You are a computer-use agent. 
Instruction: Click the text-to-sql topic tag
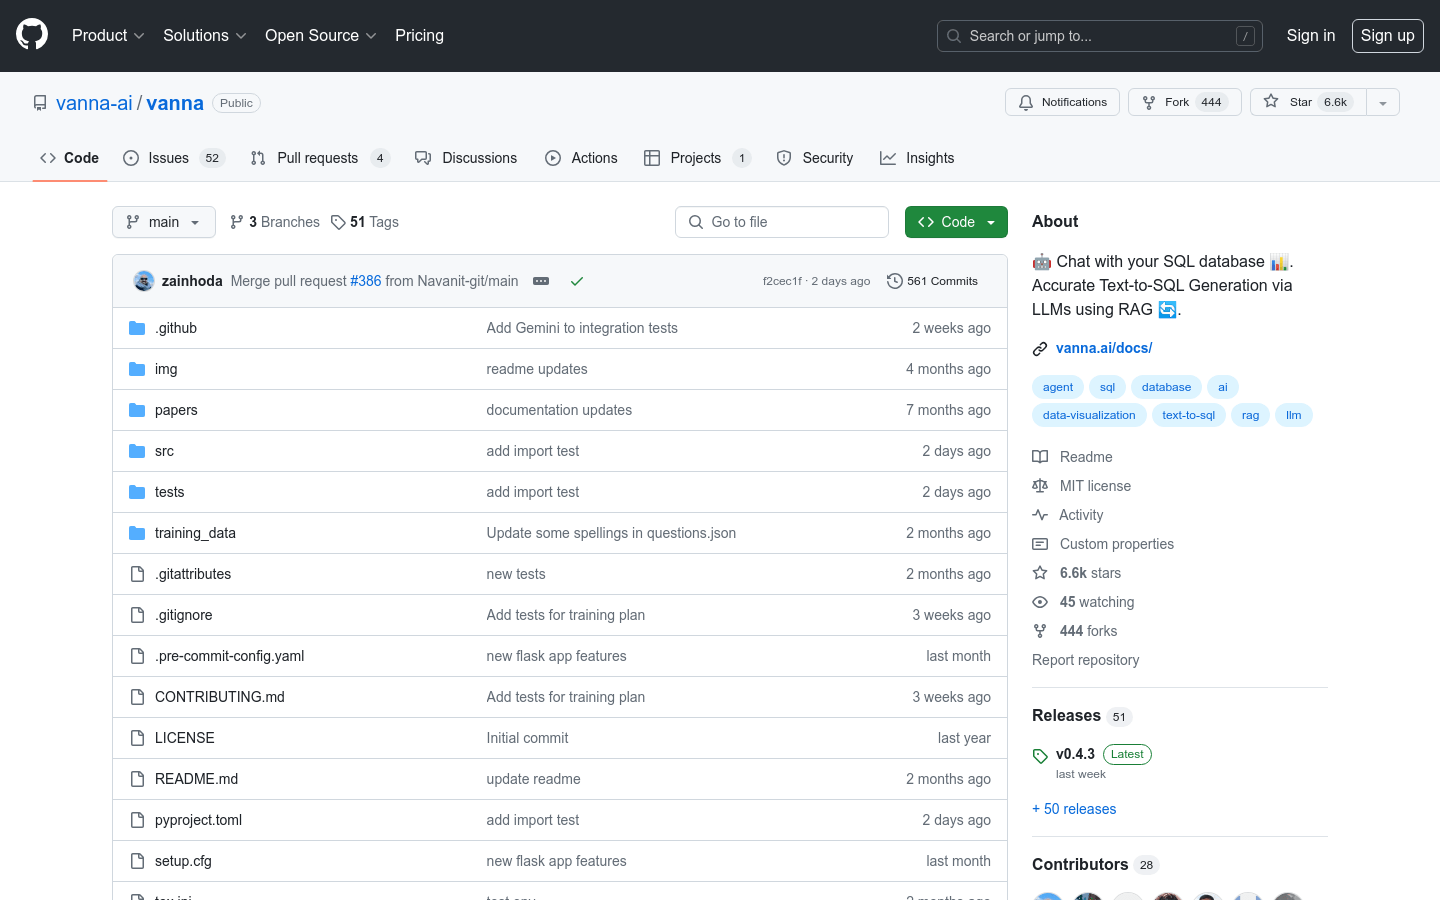tap(1188, 415)
